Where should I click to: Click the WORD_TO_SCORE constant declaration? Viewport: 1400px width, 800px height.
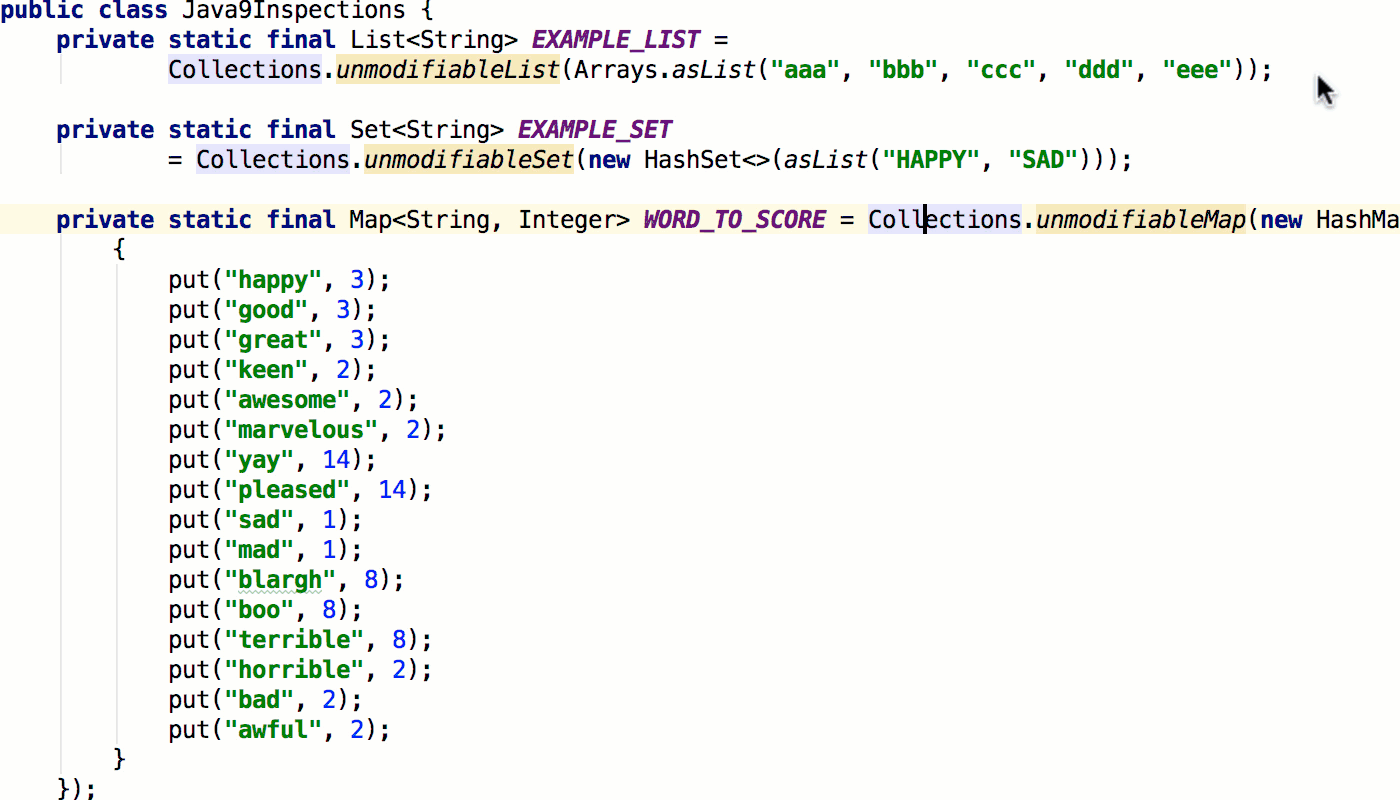point(733,219)
